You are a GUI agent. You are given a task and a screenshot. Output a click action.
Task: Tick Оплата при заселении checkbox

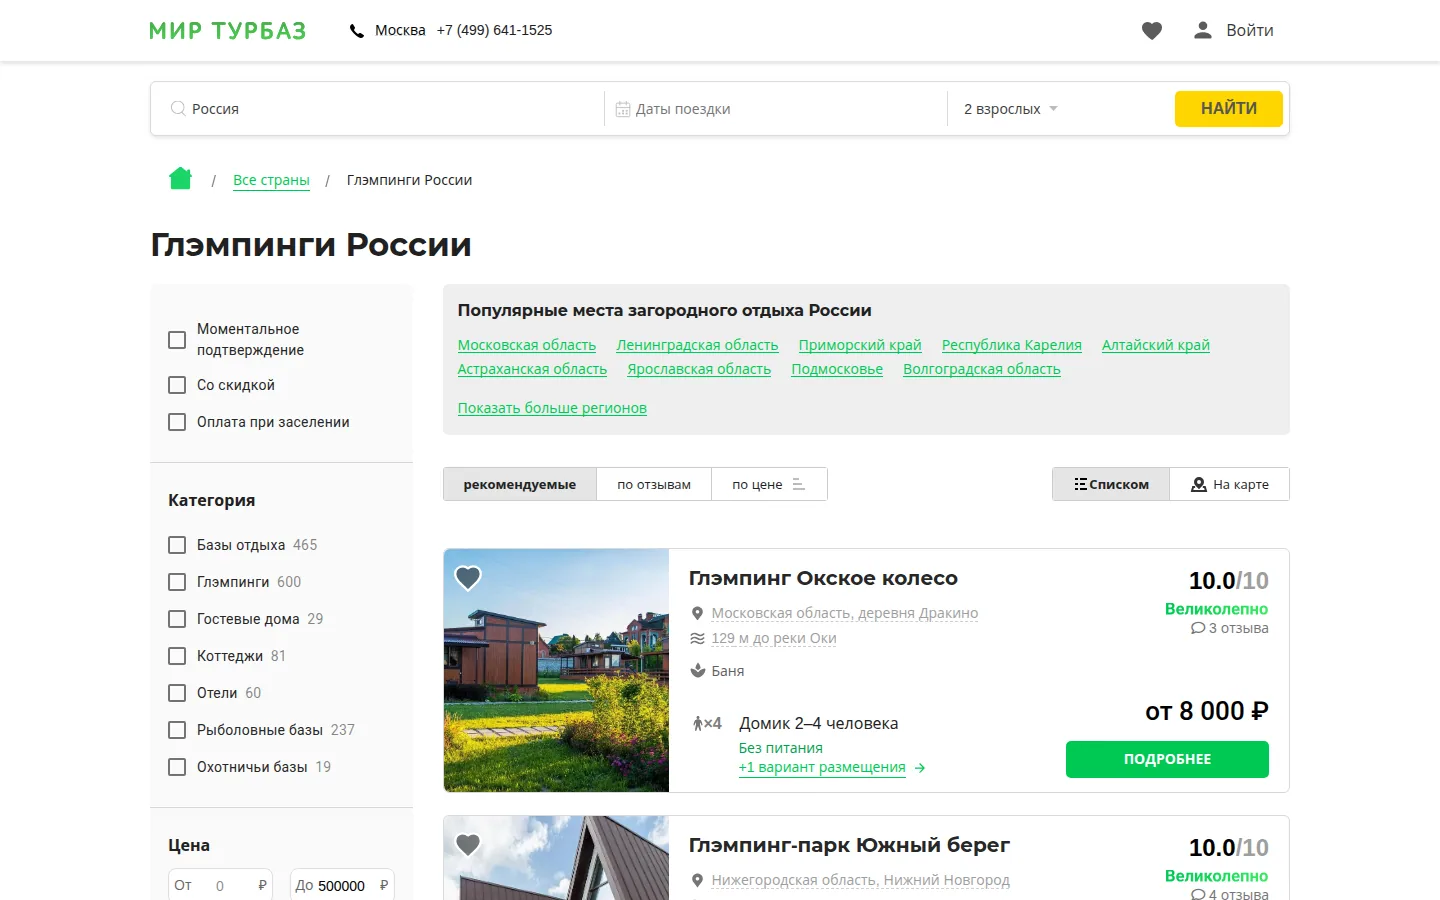(177, 422)
